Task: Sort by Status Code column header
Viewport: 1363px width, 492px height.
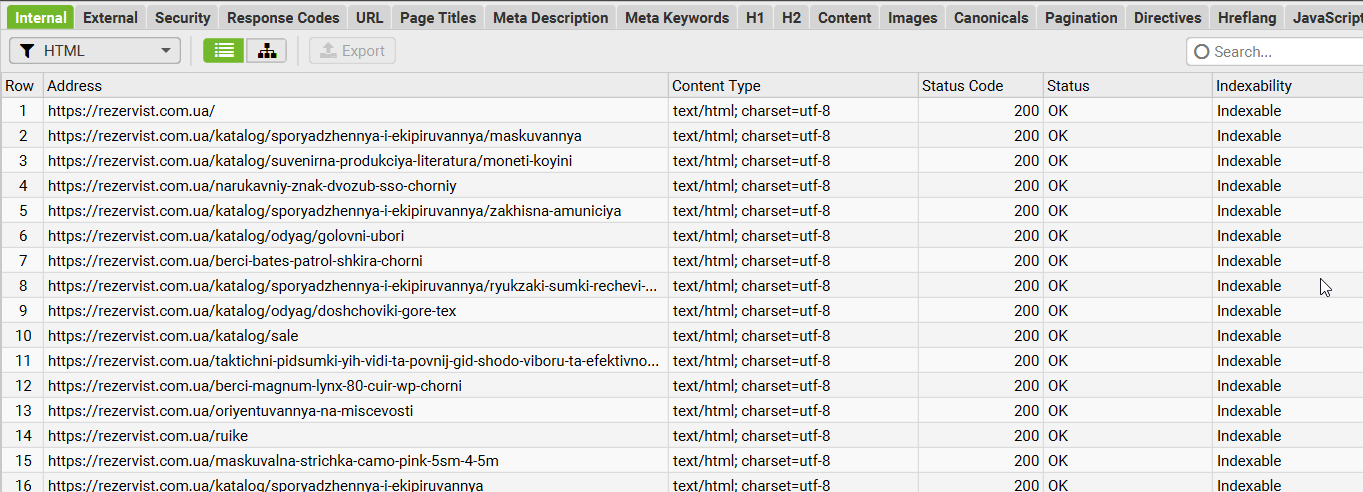Action: pos(962,86)
